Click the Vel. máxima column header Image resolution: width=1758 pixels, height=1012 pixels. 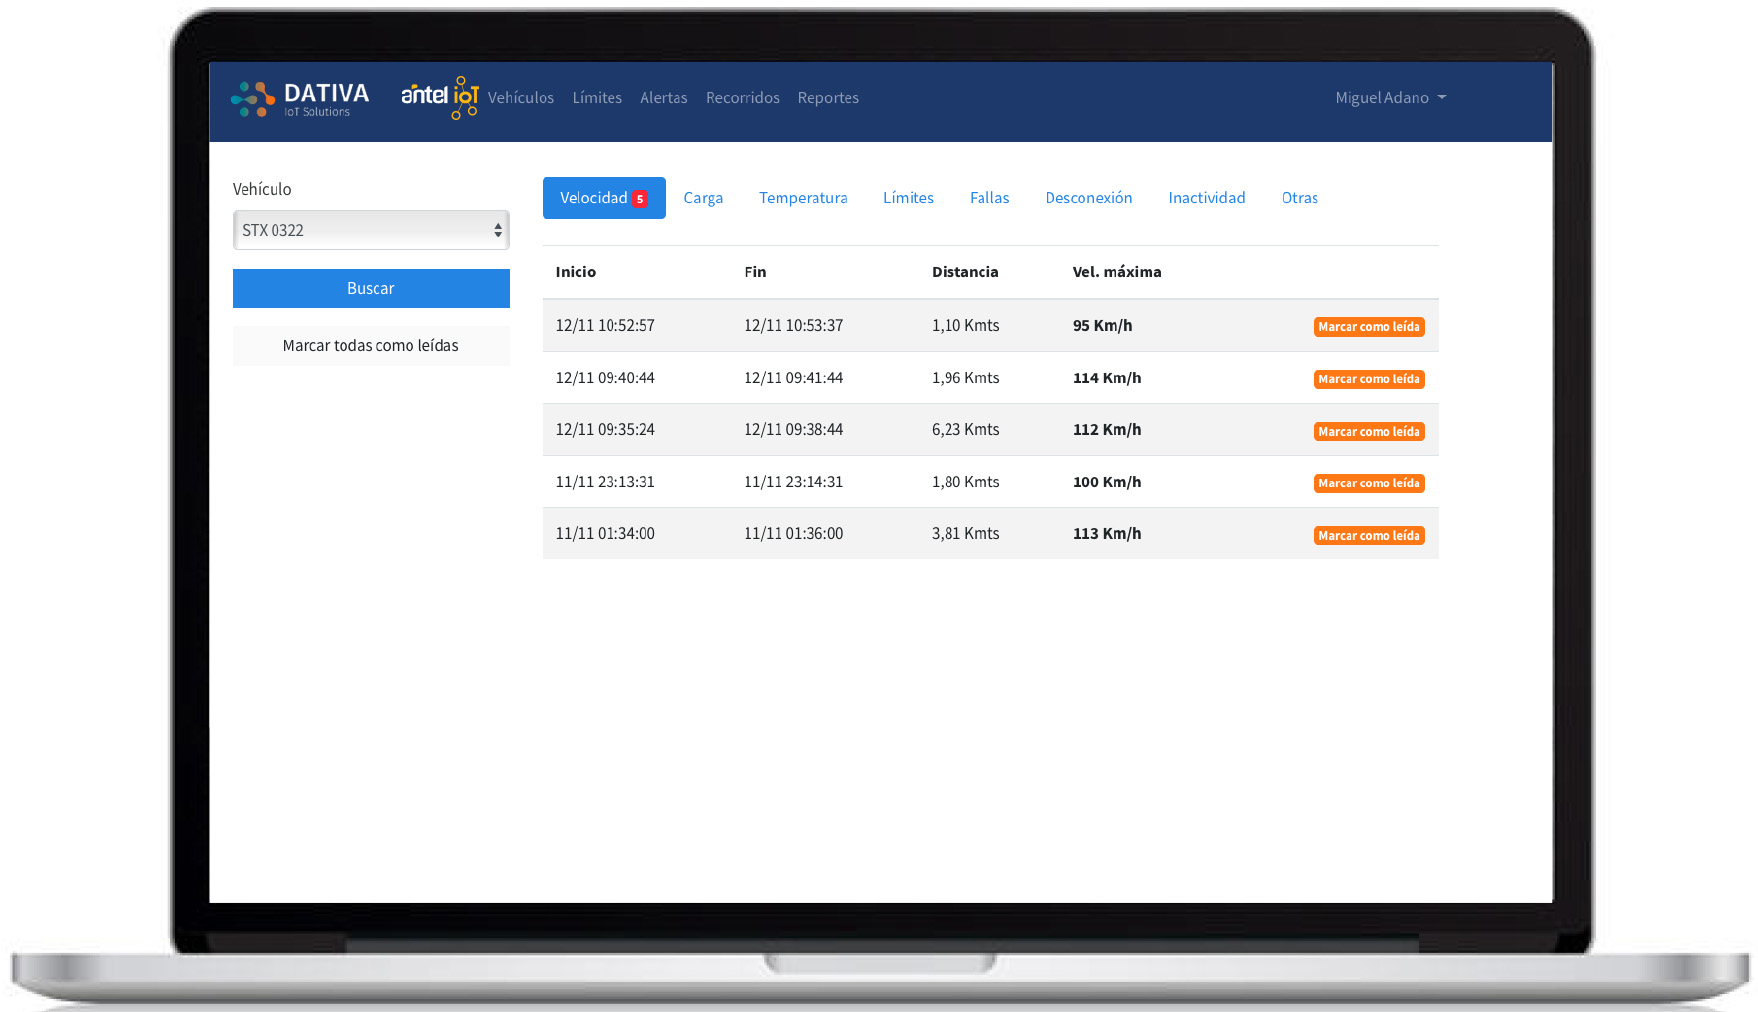click(x=1117, y=272)
